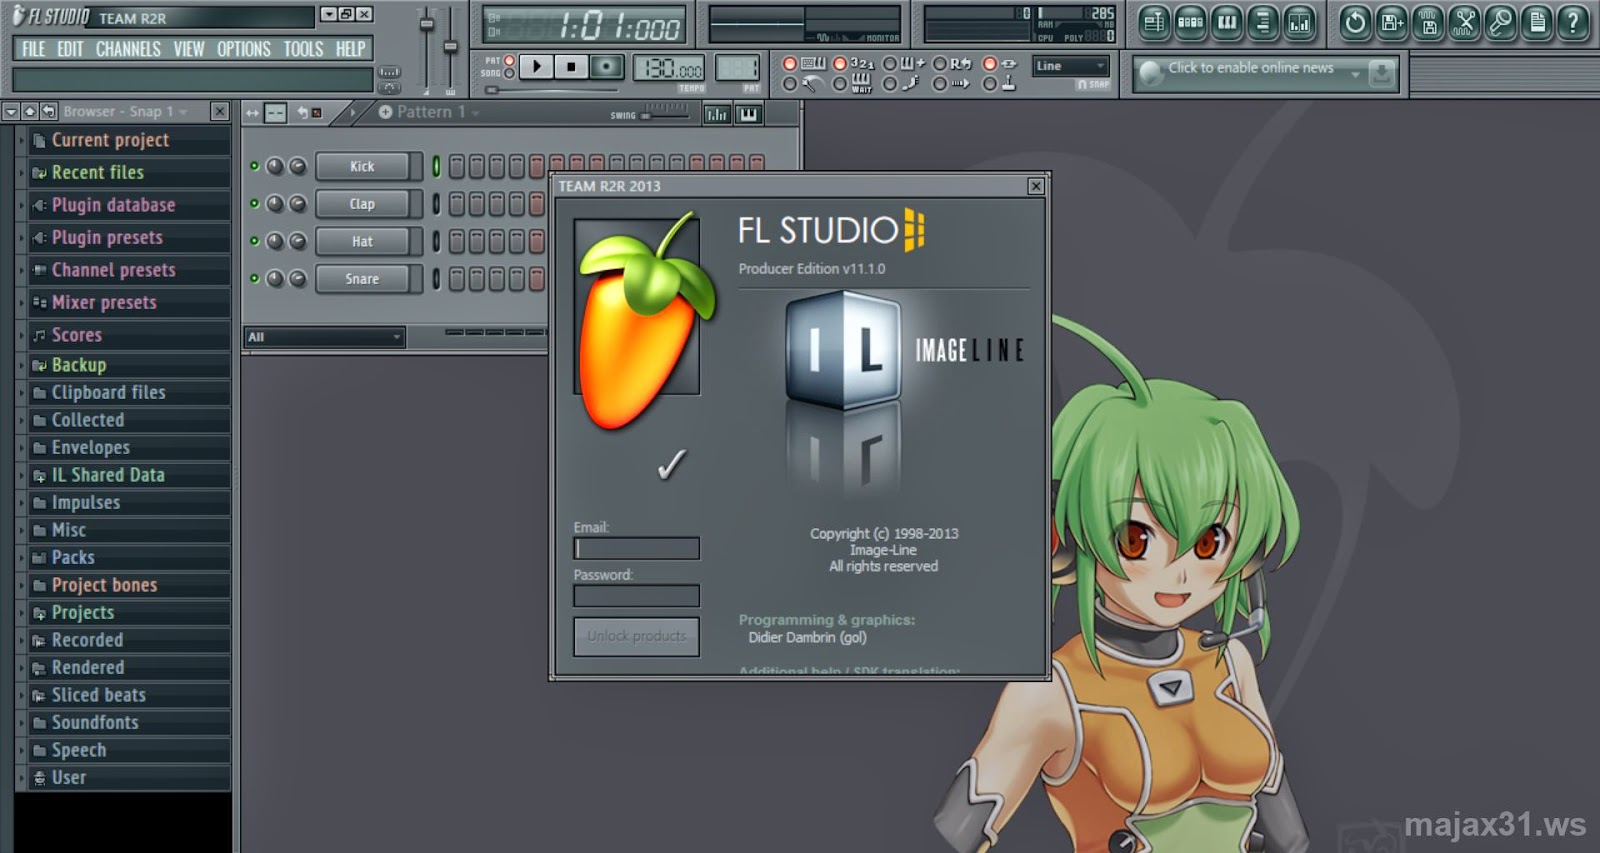Open the Piano Roll window icon

coord(1227,22)
